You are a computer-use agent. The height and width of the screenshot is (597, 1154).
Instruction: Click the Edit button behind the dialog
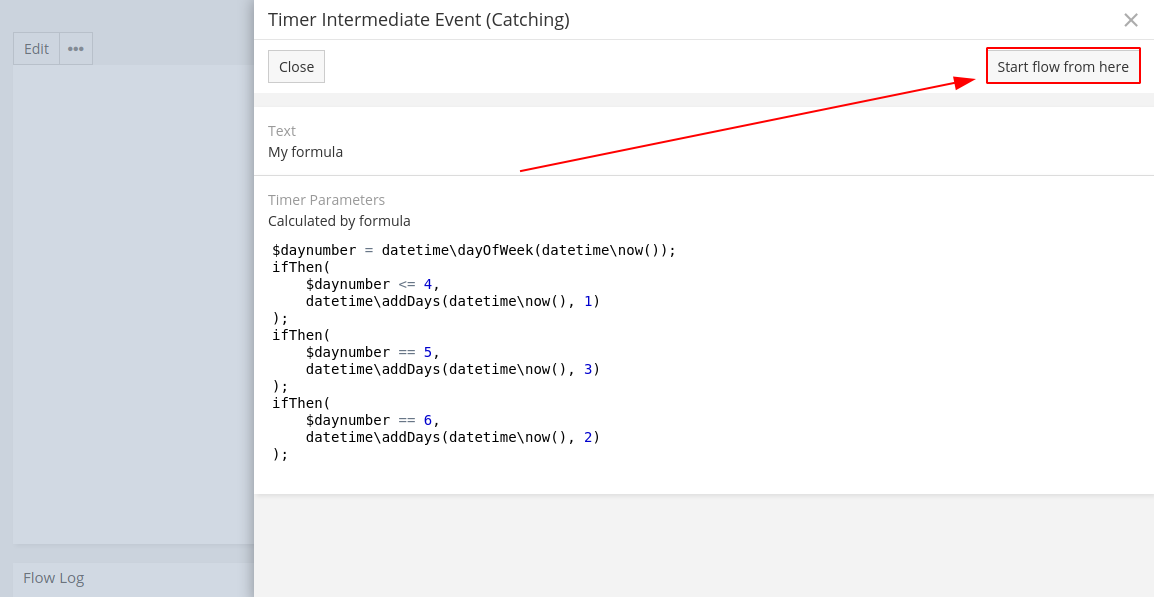tap(36, 49)
